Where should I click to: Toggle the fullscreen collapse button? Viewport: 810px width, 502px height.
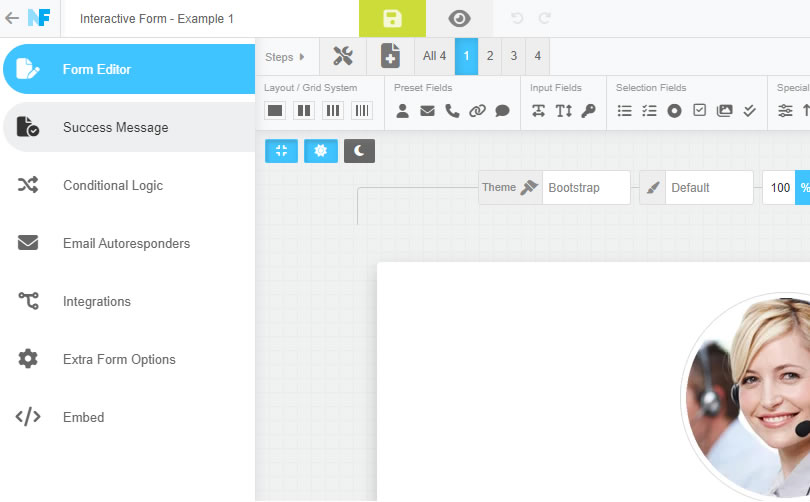click(x=282, y=151)
